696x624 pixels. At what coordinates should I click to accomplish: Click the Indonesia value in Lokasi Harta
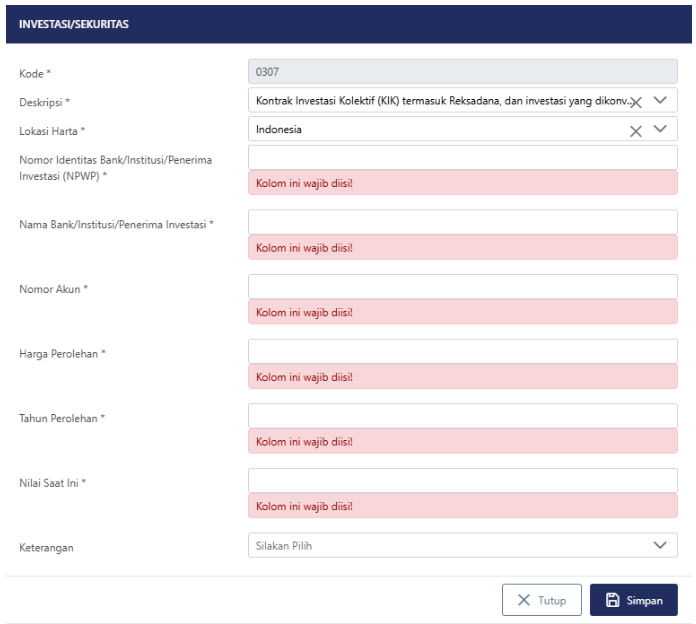(x=280, y=129)
